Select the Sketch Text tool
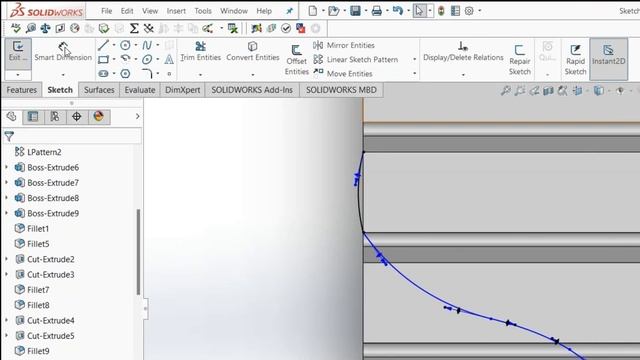The image size is (640, 360). click(169, 60)
